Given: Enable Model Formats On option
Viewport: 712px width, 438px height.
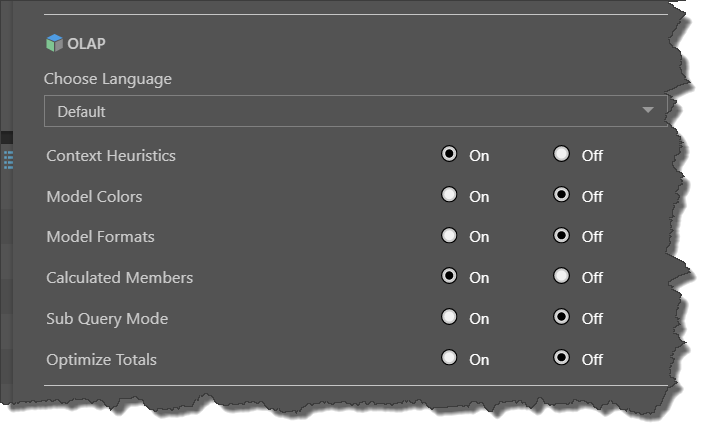Looking at the screenshot, I should tap(449, 235).
